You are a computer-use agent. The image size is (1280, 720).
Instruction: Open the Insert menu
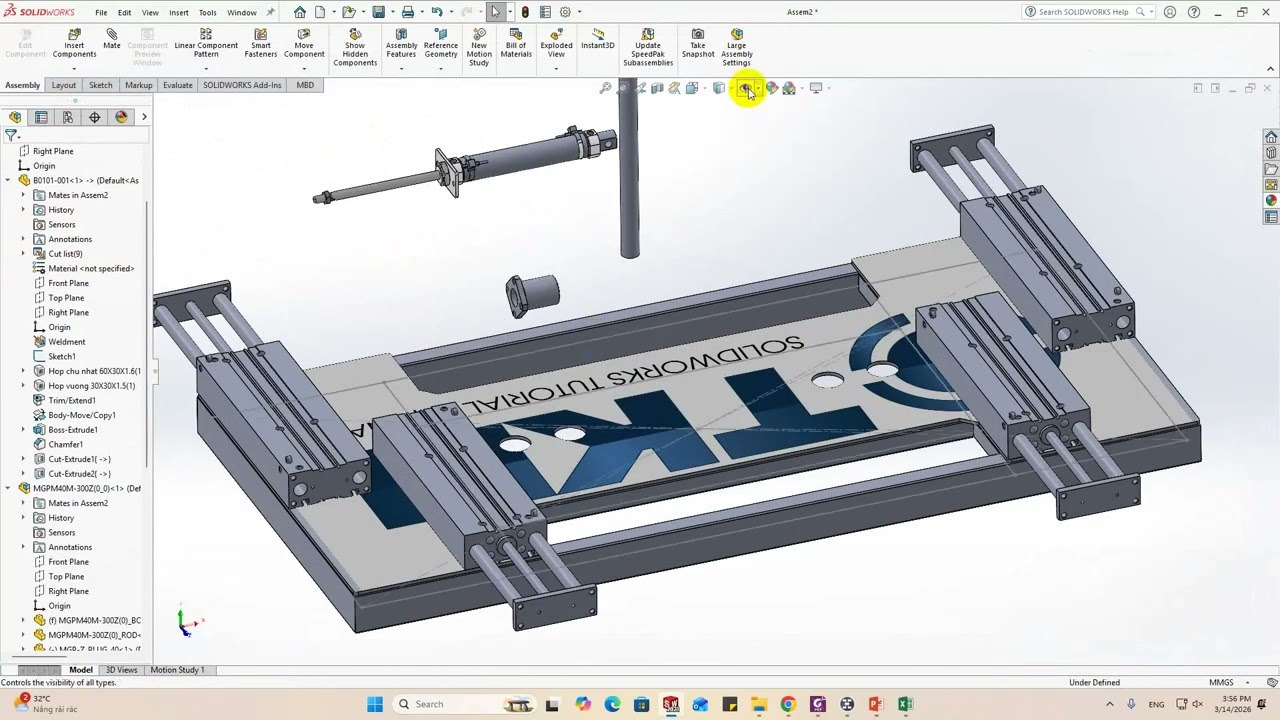pyautogui.click(x=178, y=12)
